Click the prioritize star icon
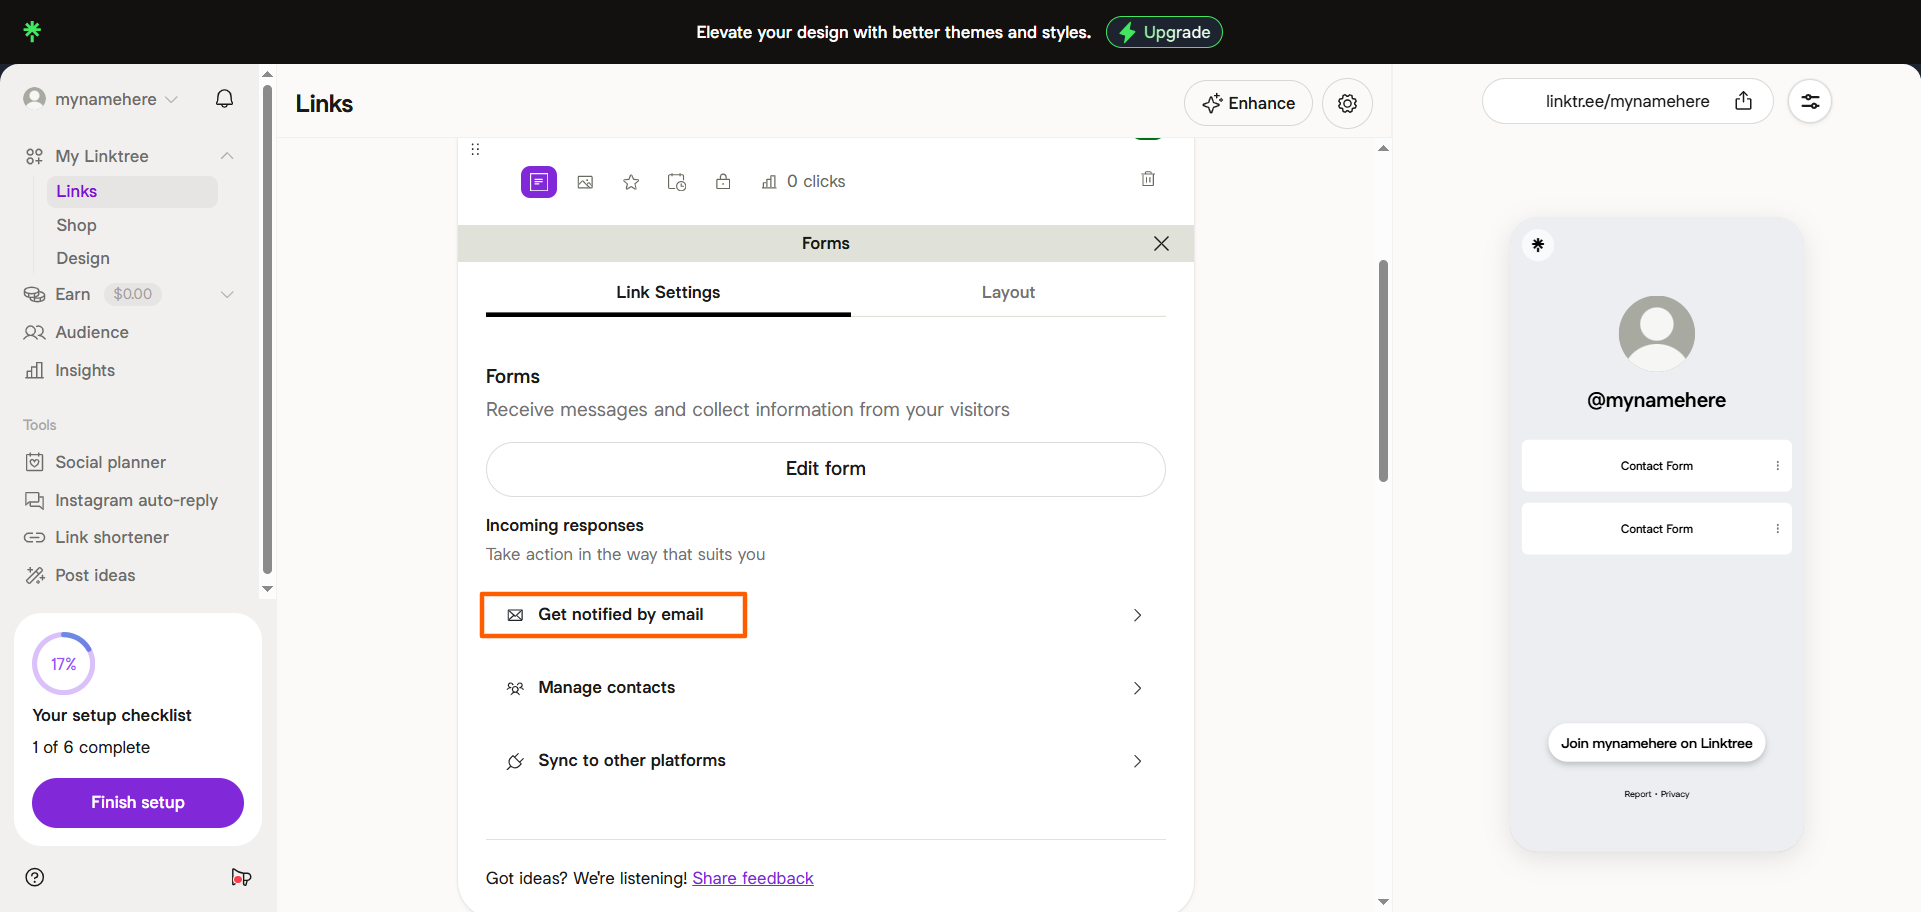The height and width of the screenshot is (912, 1921). [631, 182]
